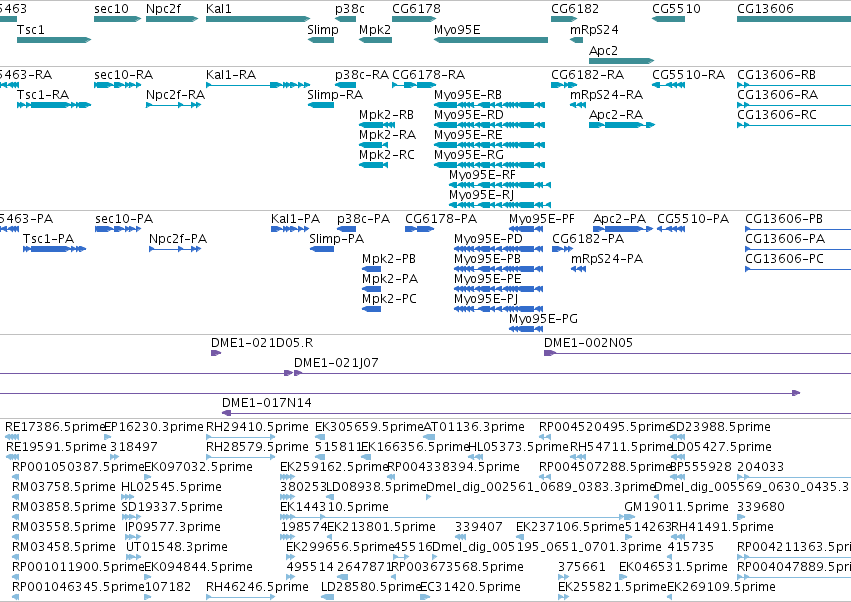Click BAC clone DME1-002N05

point(697,353)
